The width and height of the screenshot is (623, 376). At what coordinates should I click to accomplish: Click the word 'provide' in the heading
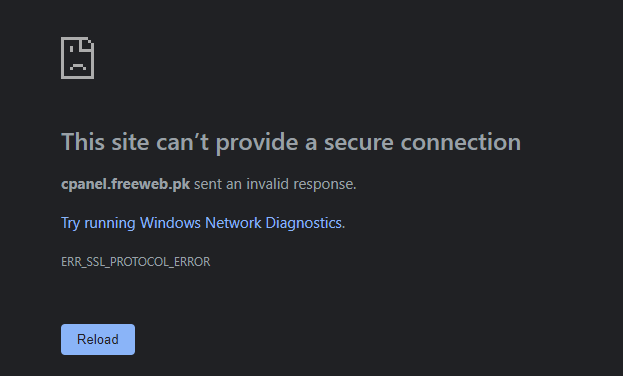(x=257, y=142)
